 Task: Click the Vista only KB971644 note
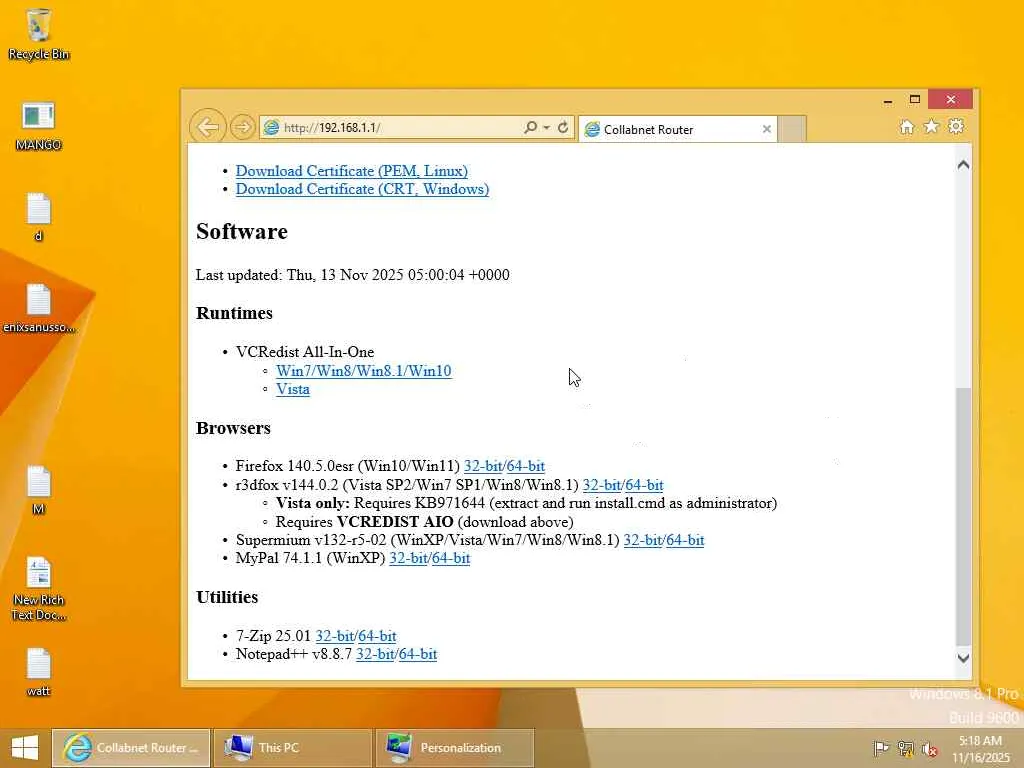coord(526,503)
